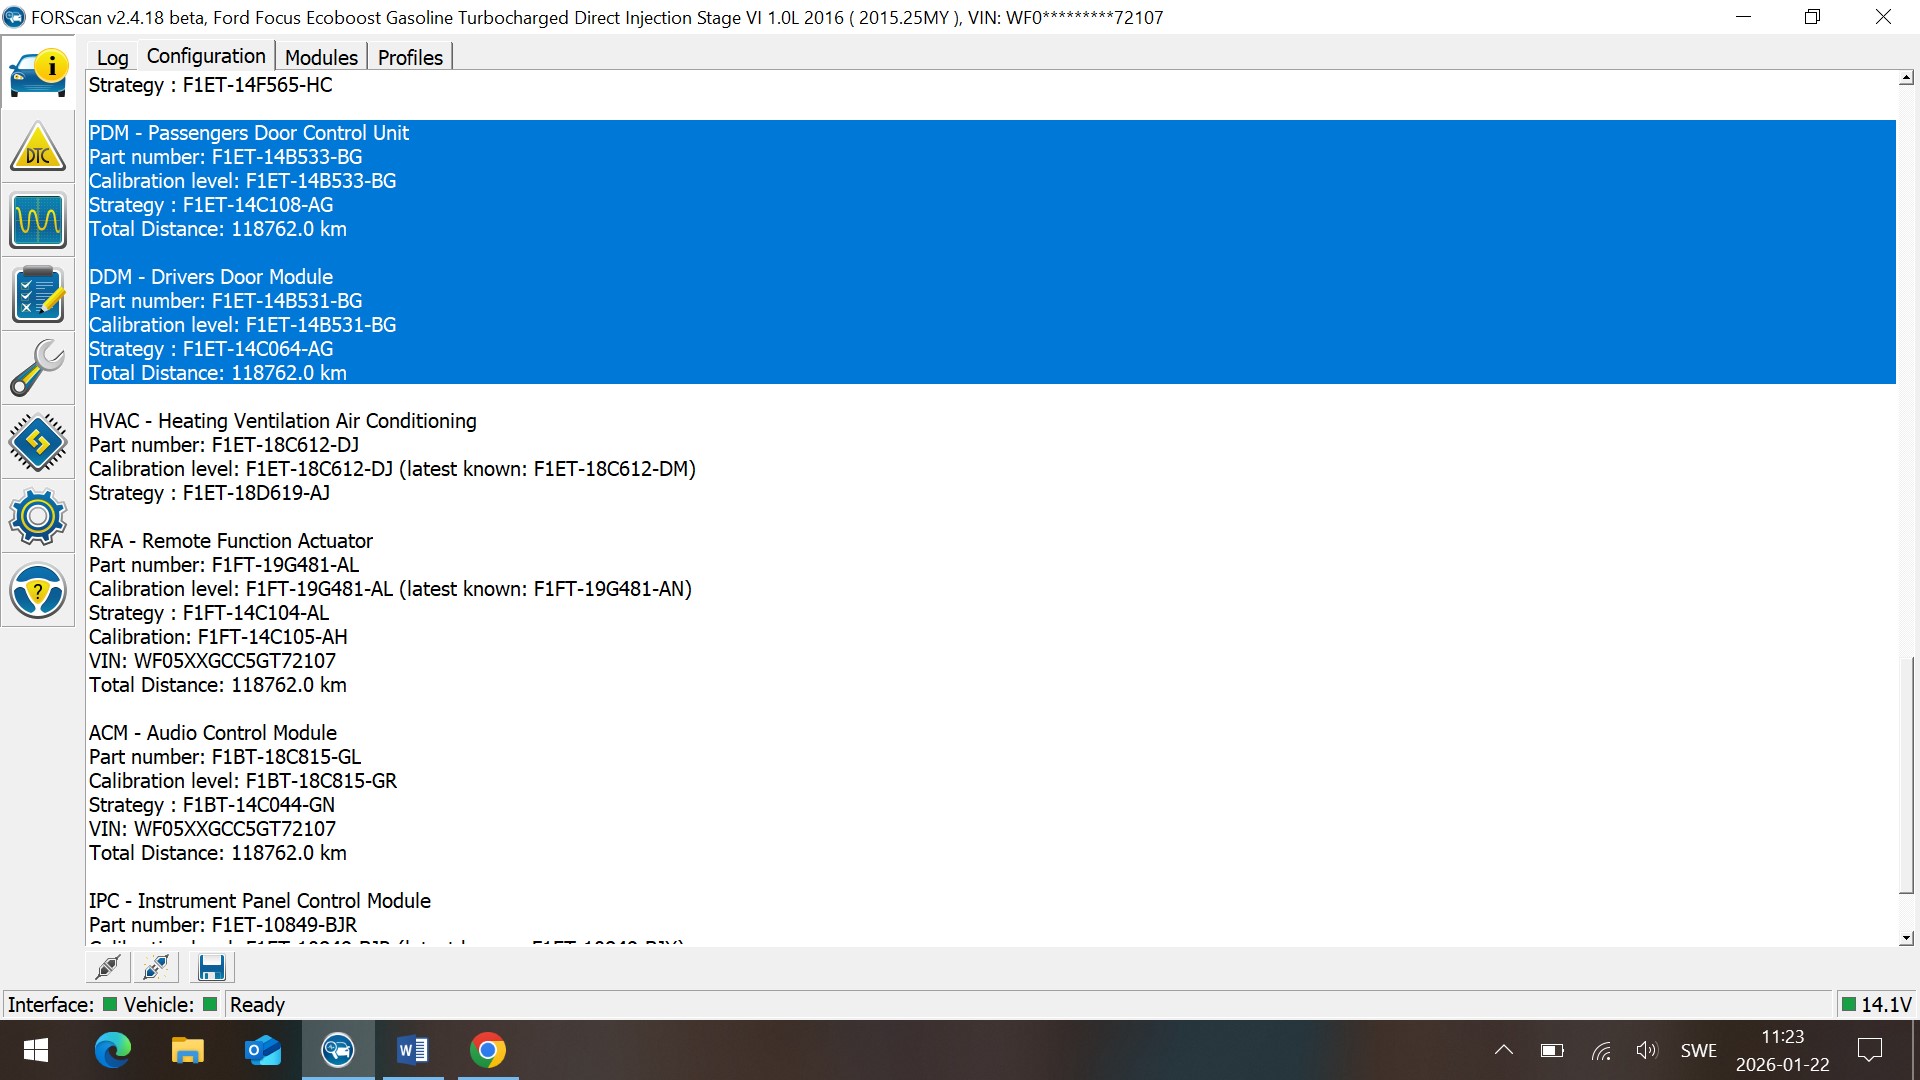Click the connect to vehicle plug button
Image resolution: width=1920 pixels, height=1080 pixels.
(x=108, y=967)
